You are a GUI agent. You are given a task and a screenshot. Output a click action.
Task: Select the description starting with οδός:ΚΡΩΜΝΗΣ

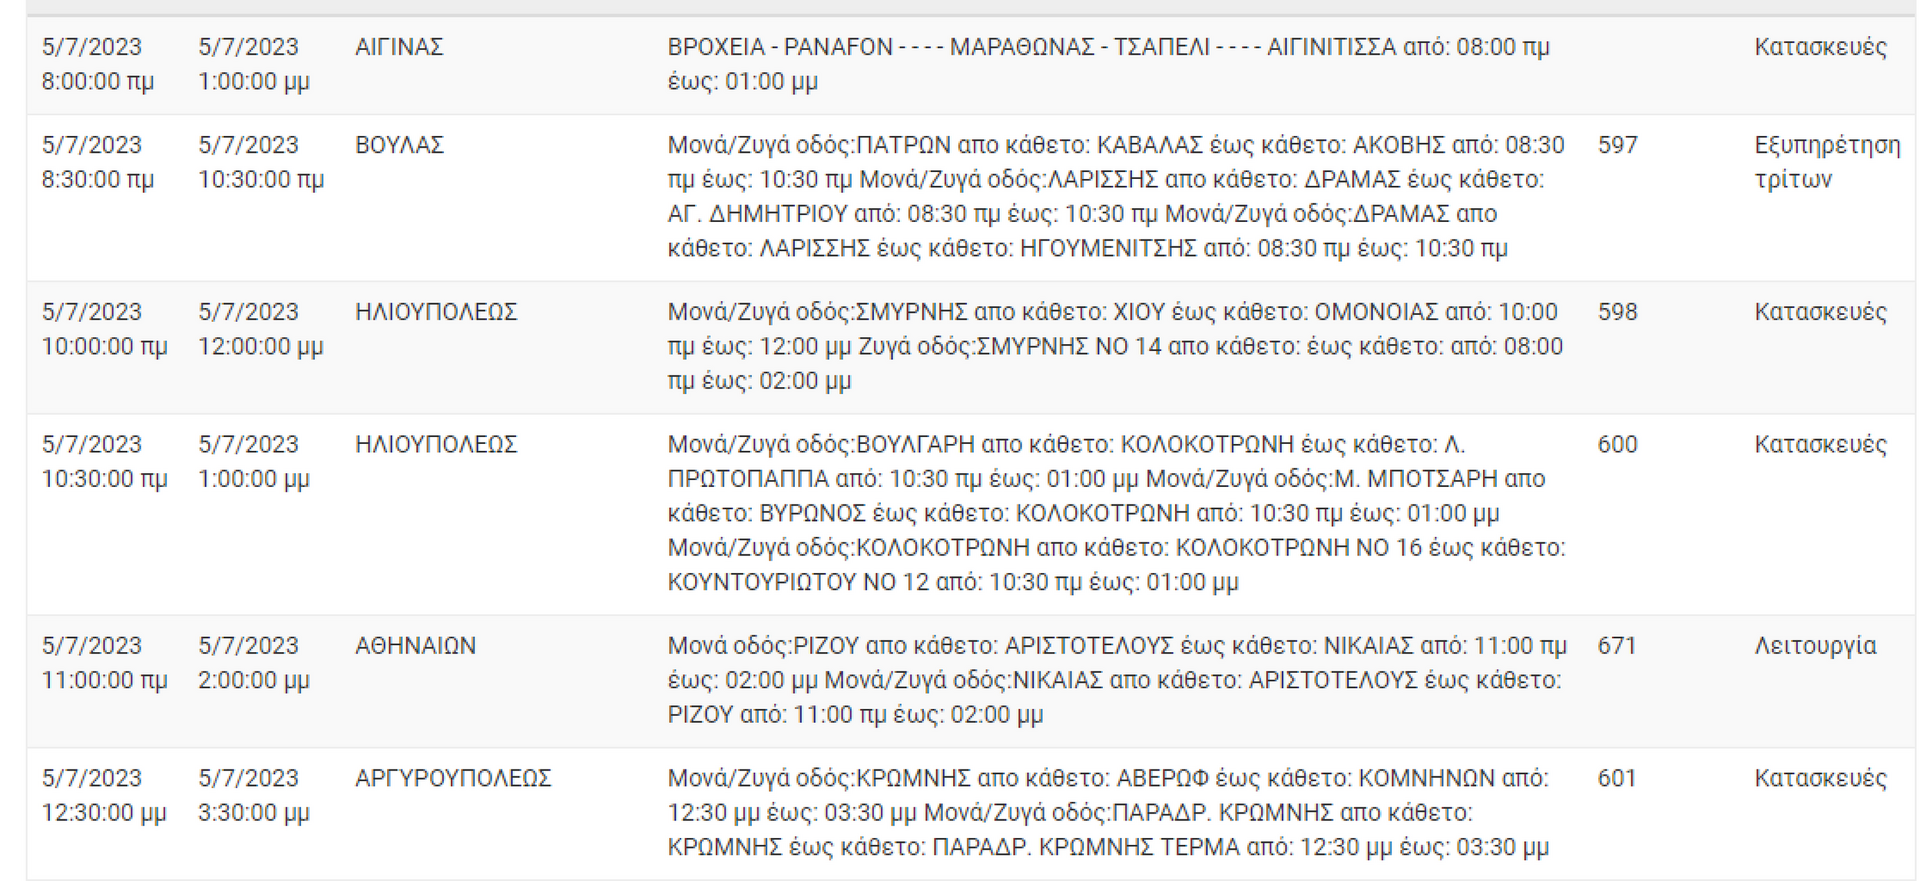tap(1108, 812)
